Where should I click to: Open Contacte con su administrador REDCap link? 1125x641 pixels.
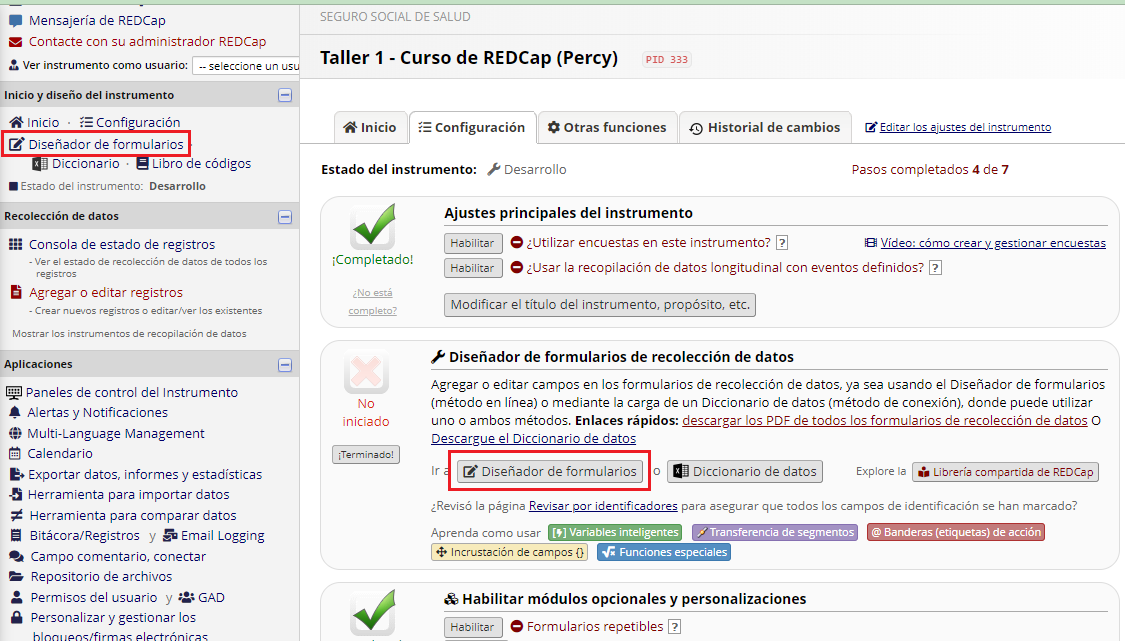click(147, 42)
